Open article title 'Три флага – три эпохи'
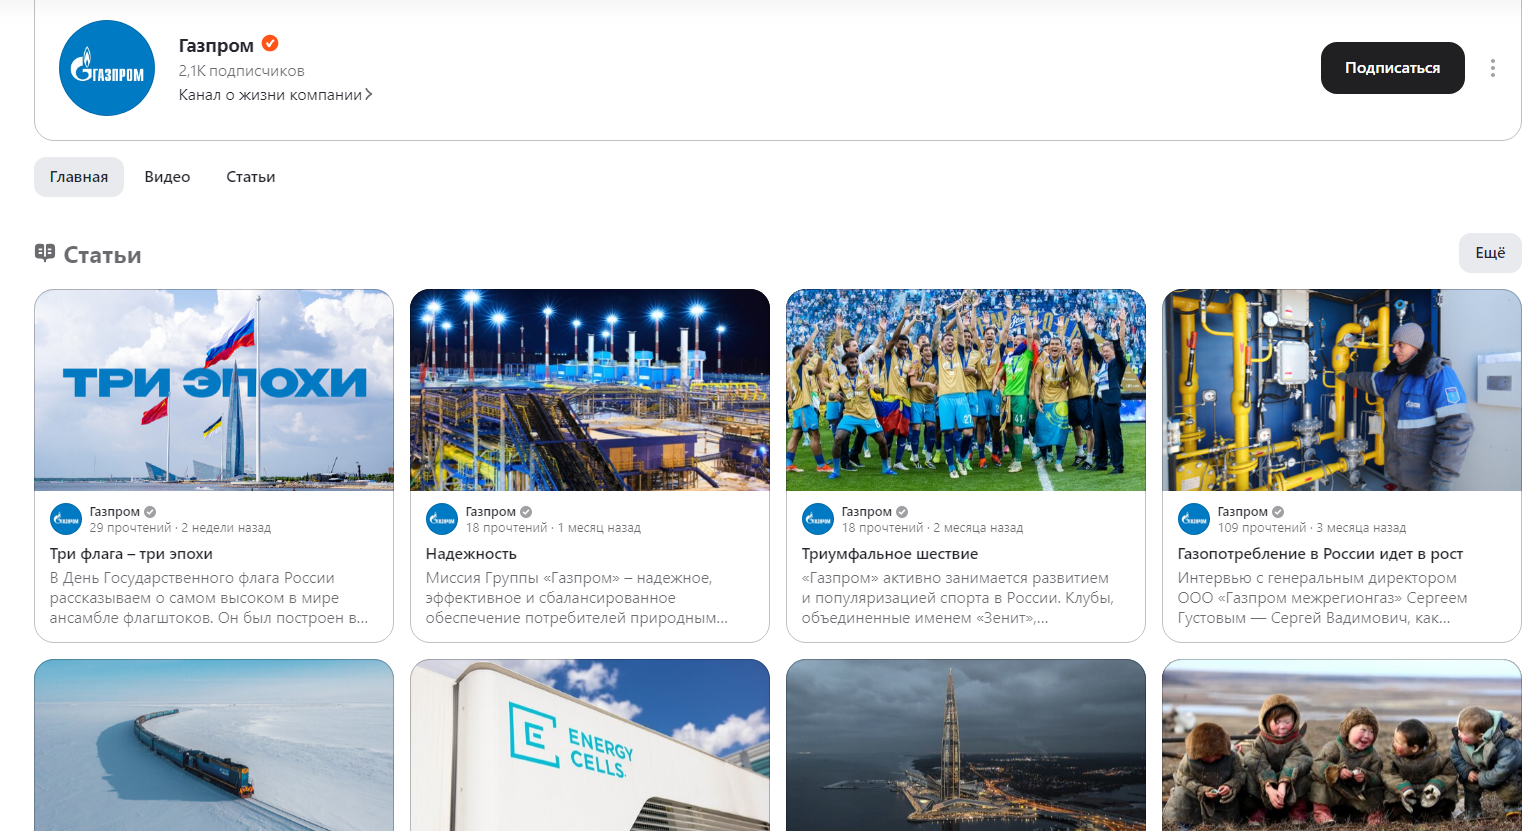The height and width of the screenshot is (831, 1522). (131, 554)
